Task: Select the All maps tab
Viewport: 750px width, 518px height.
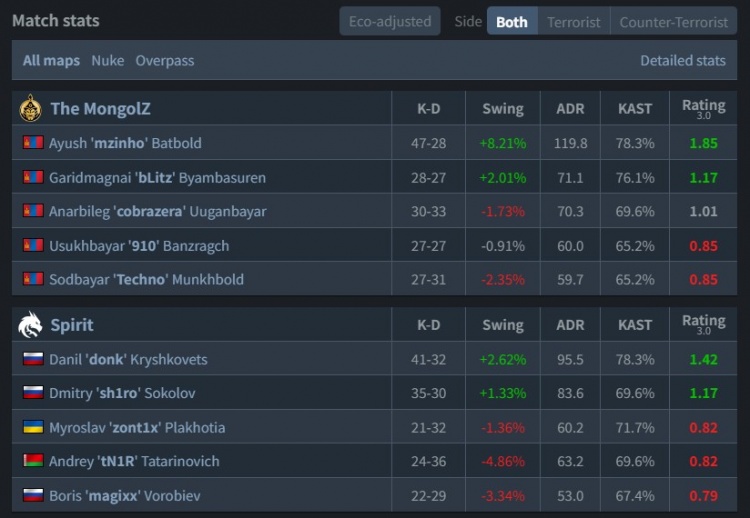Action: coord(52,60)
